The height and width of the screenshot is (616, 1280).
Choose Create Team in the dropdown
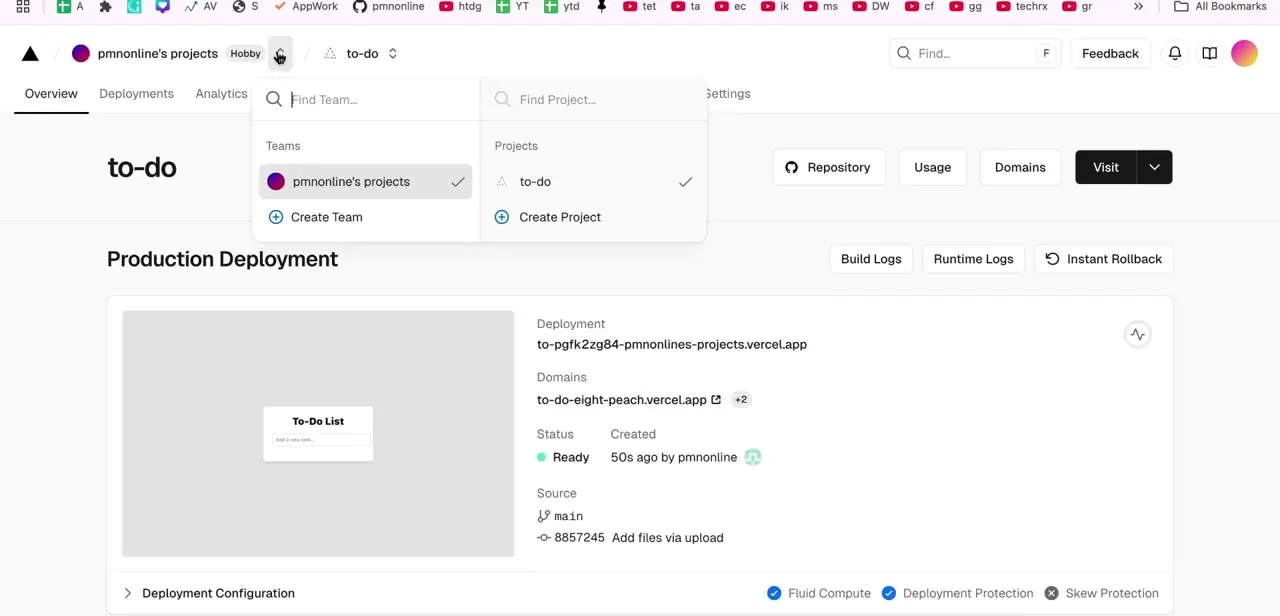(365, 217)
